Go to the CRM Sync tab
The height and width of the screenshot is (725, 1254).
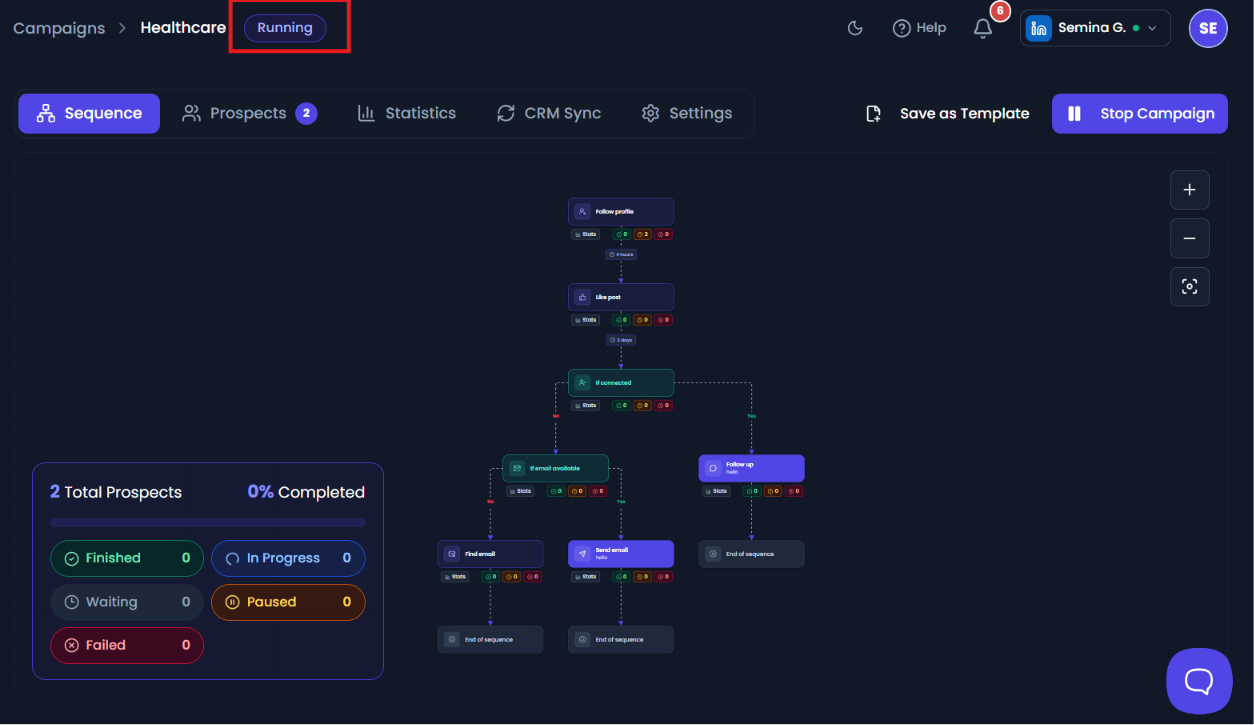pos(549,113)
